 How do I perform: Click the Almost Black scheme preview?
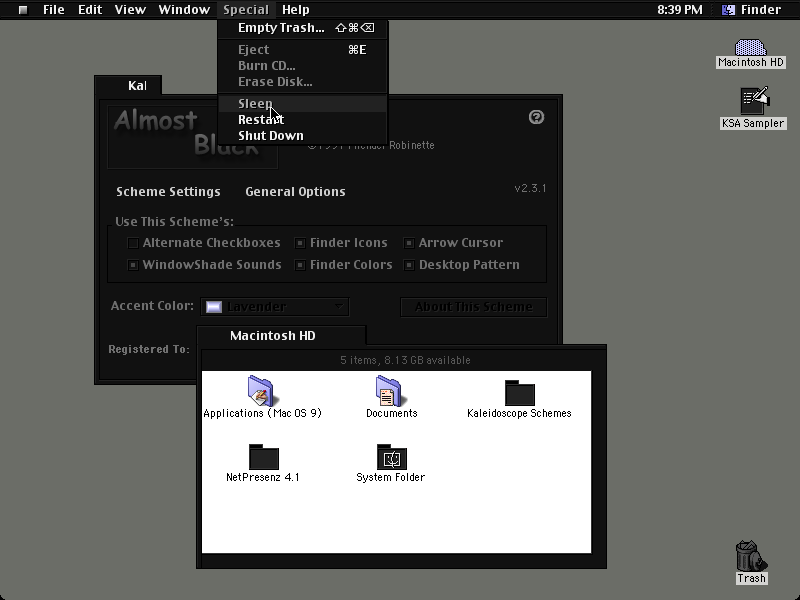point(192,136)
